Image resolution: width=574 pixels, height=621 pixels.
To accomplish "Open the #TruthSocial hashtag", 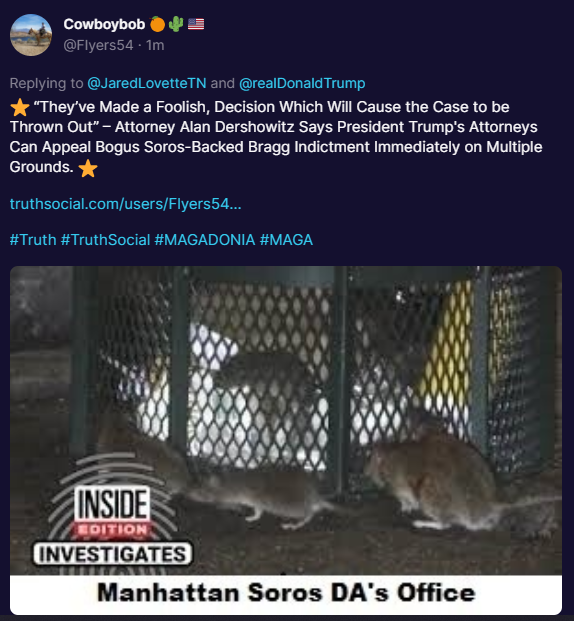I will (105, 240).
